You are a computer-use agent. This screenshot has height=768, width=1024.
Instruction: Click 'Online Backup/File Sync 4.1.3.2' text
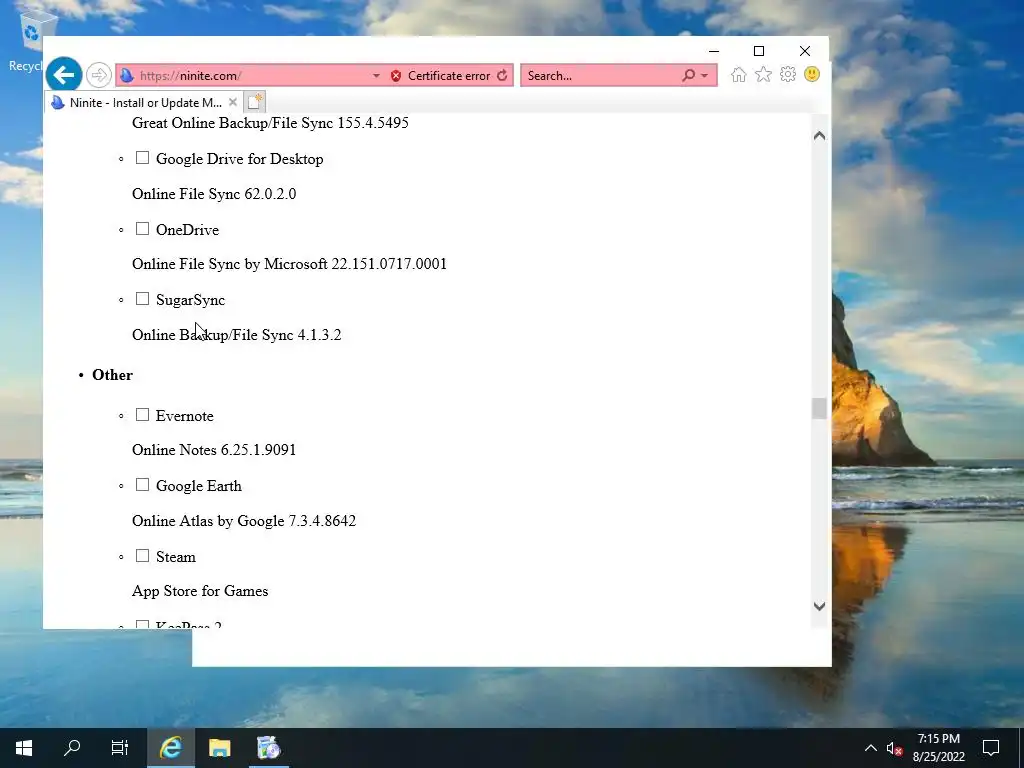(236, 335)
